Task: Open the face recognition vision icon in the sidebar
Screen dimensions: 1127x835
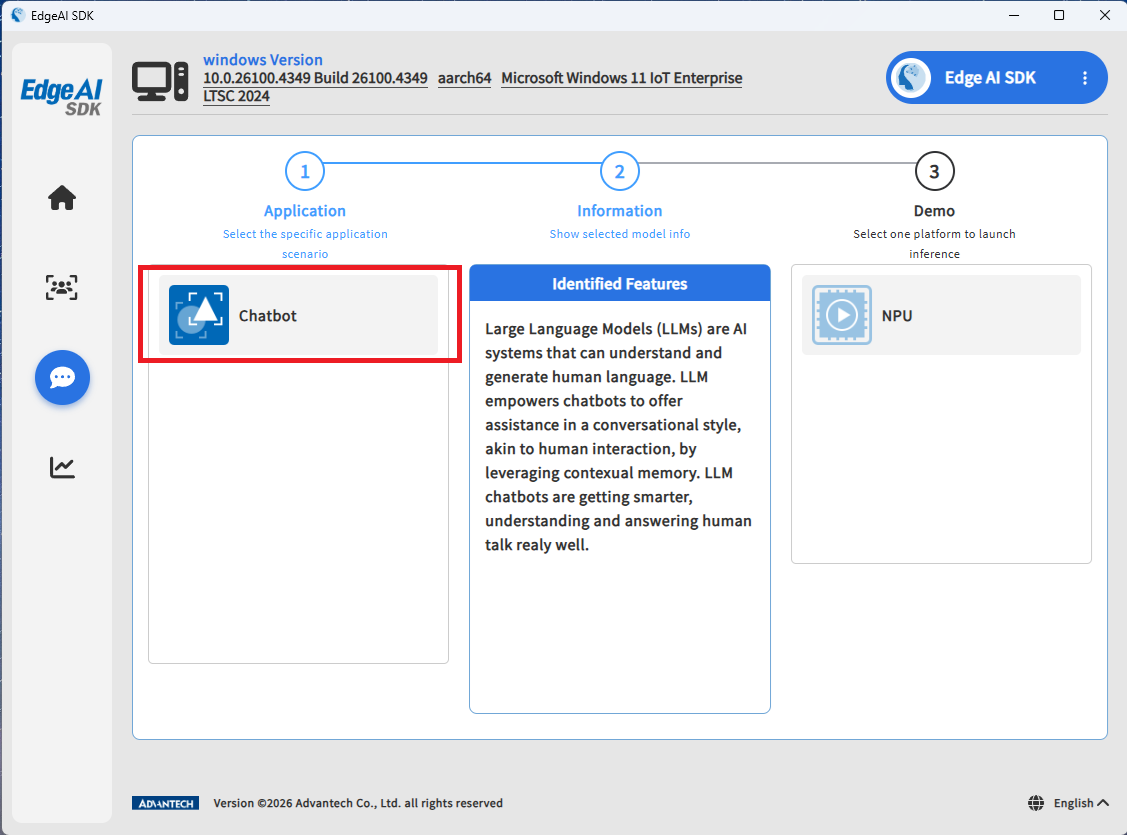Action: pos(62,287)
